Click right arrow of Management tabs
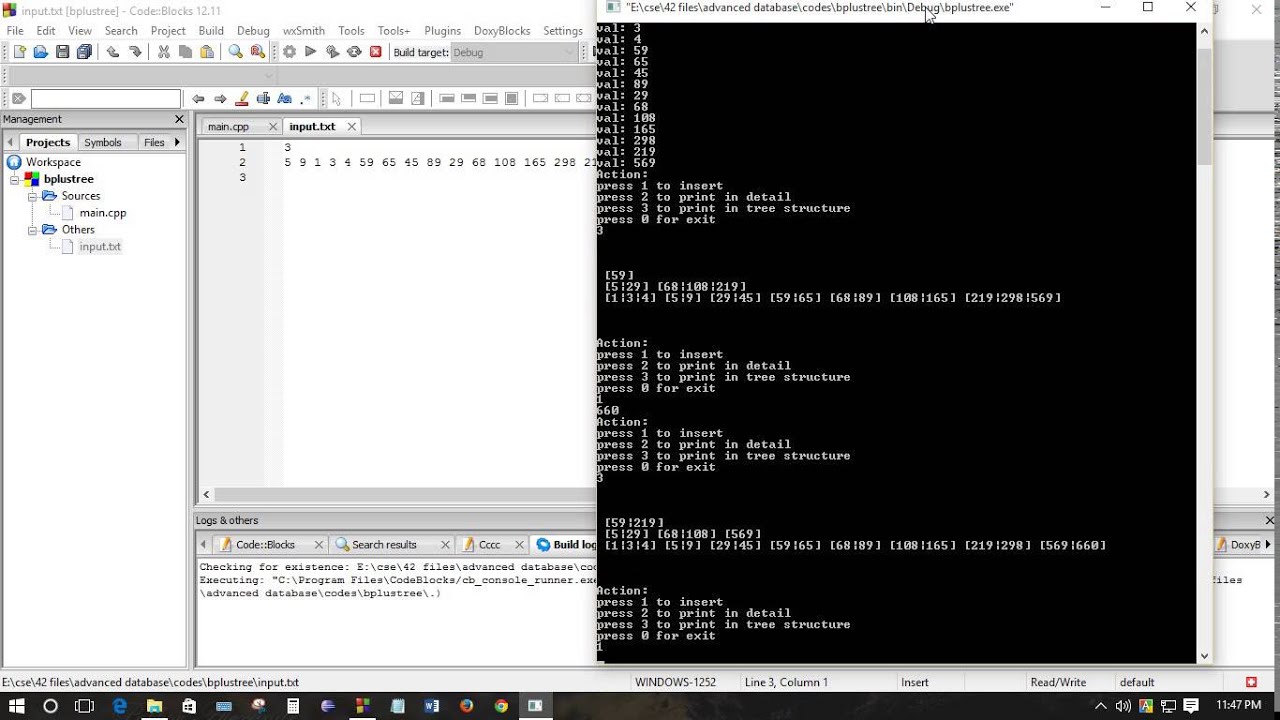This screenshot has height=720, width=1280. pyautogui.click(x=178, y=142)
